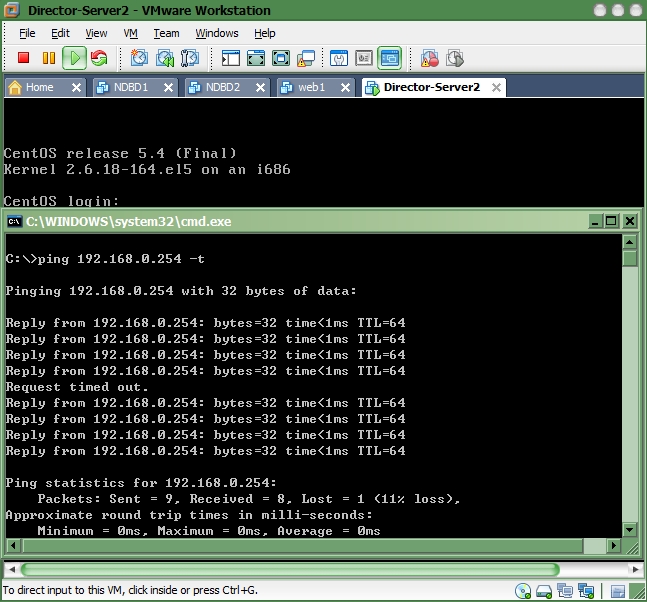Screen dimensions: 647x602
Task: Click the Capture Movie toolbar icon
Action: (430, 58)
